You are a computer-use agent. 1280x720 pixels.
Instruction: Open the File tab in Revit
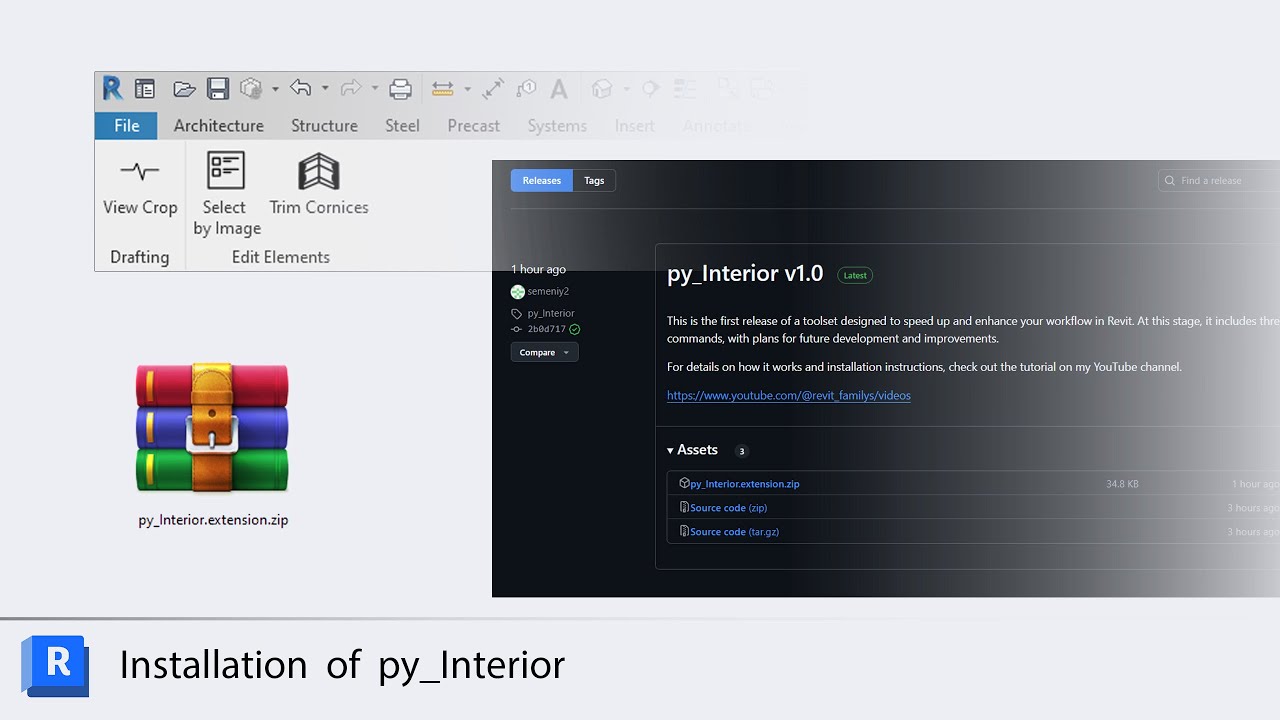tap(126, 125)
